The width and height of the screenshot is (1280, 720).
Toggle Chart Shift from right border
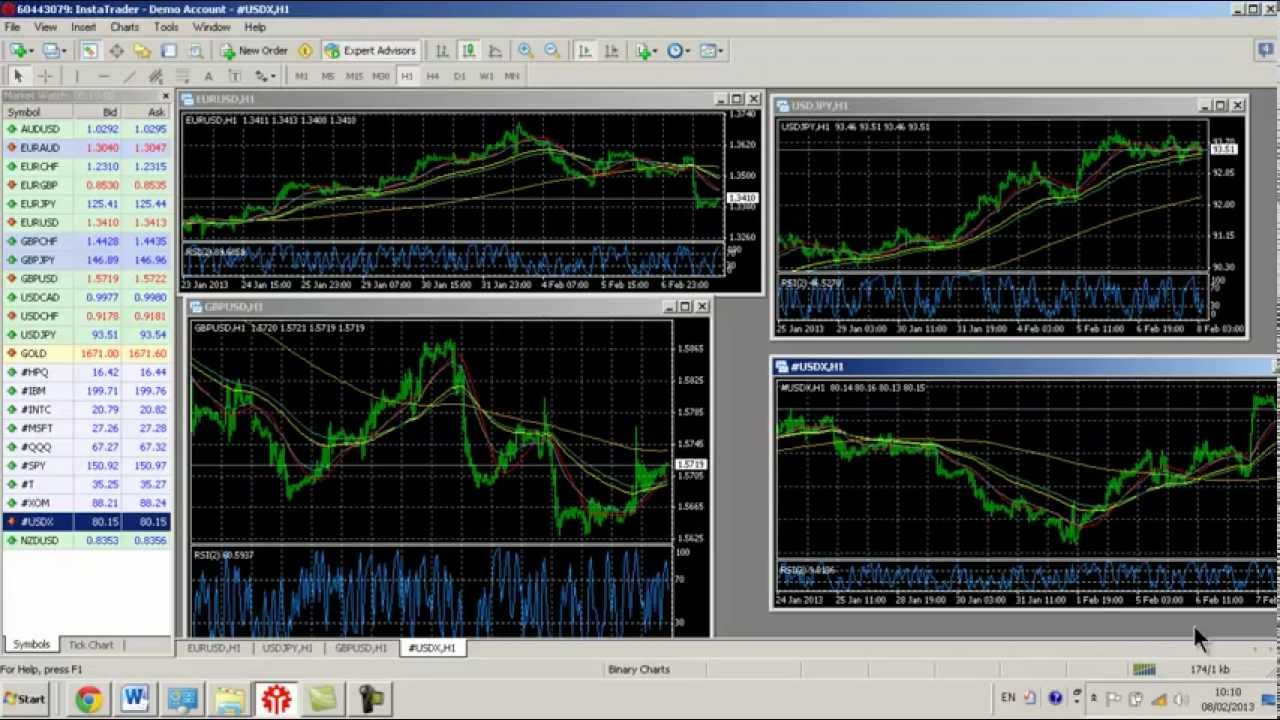(x=611, y=51)
